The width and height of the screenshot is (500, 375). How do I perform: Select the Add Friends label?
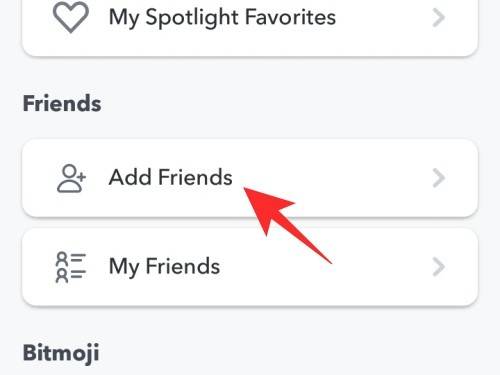coord(170,177)
